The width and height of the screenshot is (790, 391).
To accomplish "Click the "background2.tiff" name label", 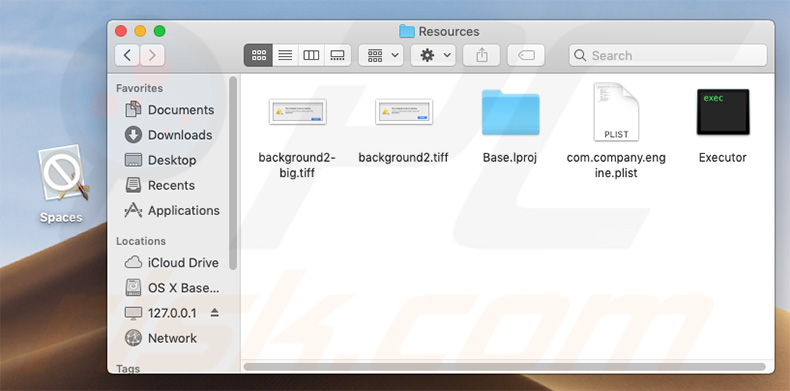I will click(x=404, y=158).
